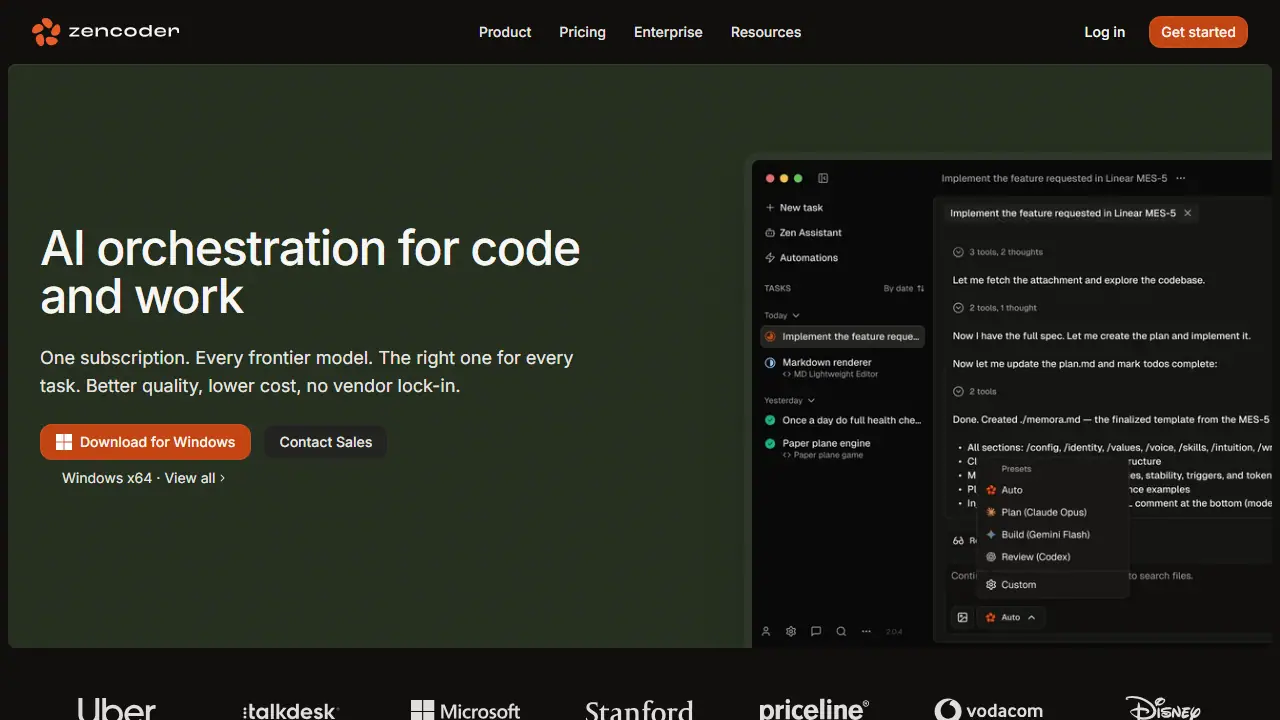Click the Zencoder logo in the header

[x=106, y=32]
